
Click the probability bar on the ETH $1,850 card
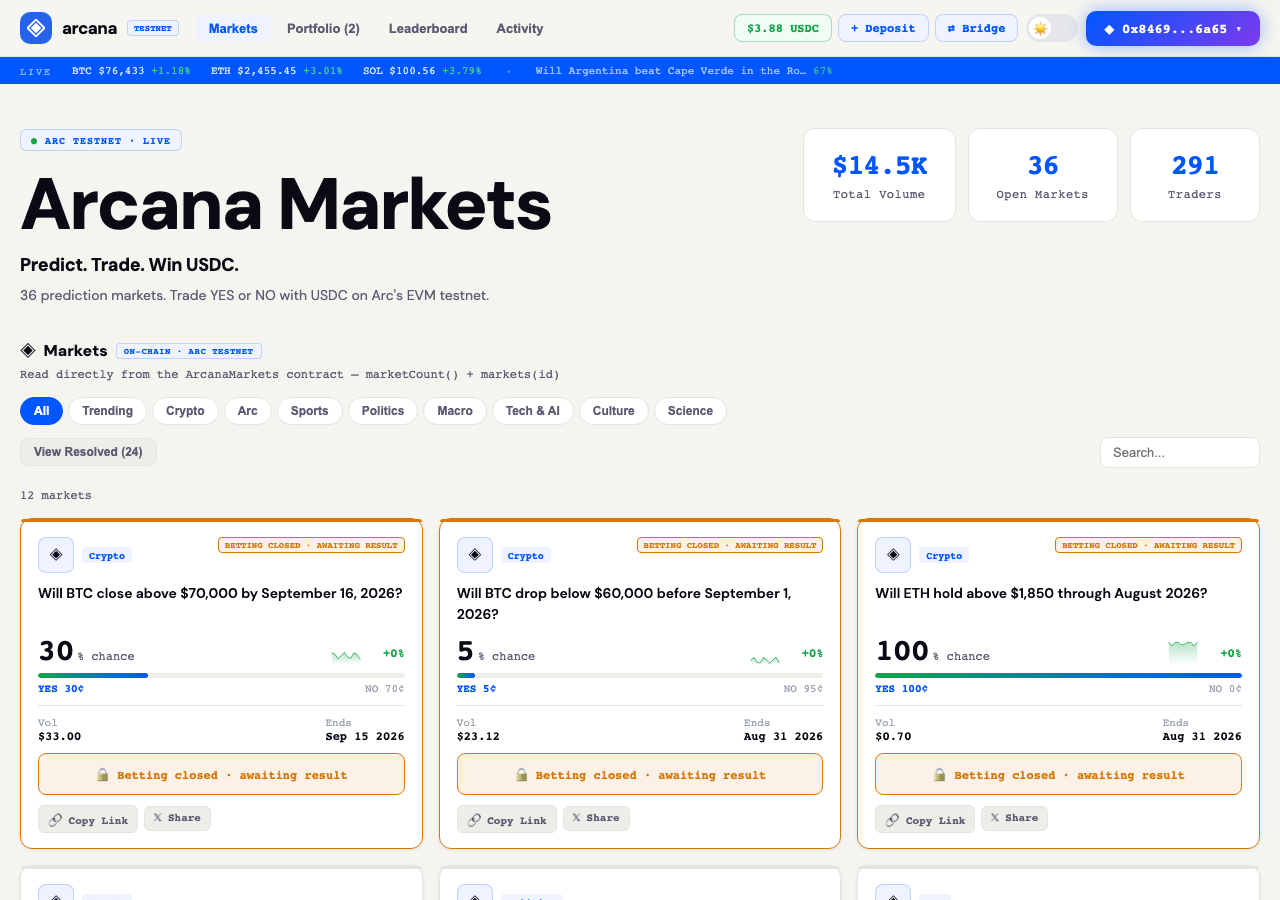1058,675
